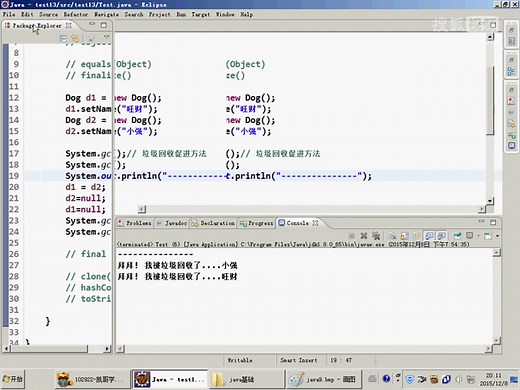Click editor horizontal scrollbar left arrow
520x390 pixels.
(x=142, y=209)
